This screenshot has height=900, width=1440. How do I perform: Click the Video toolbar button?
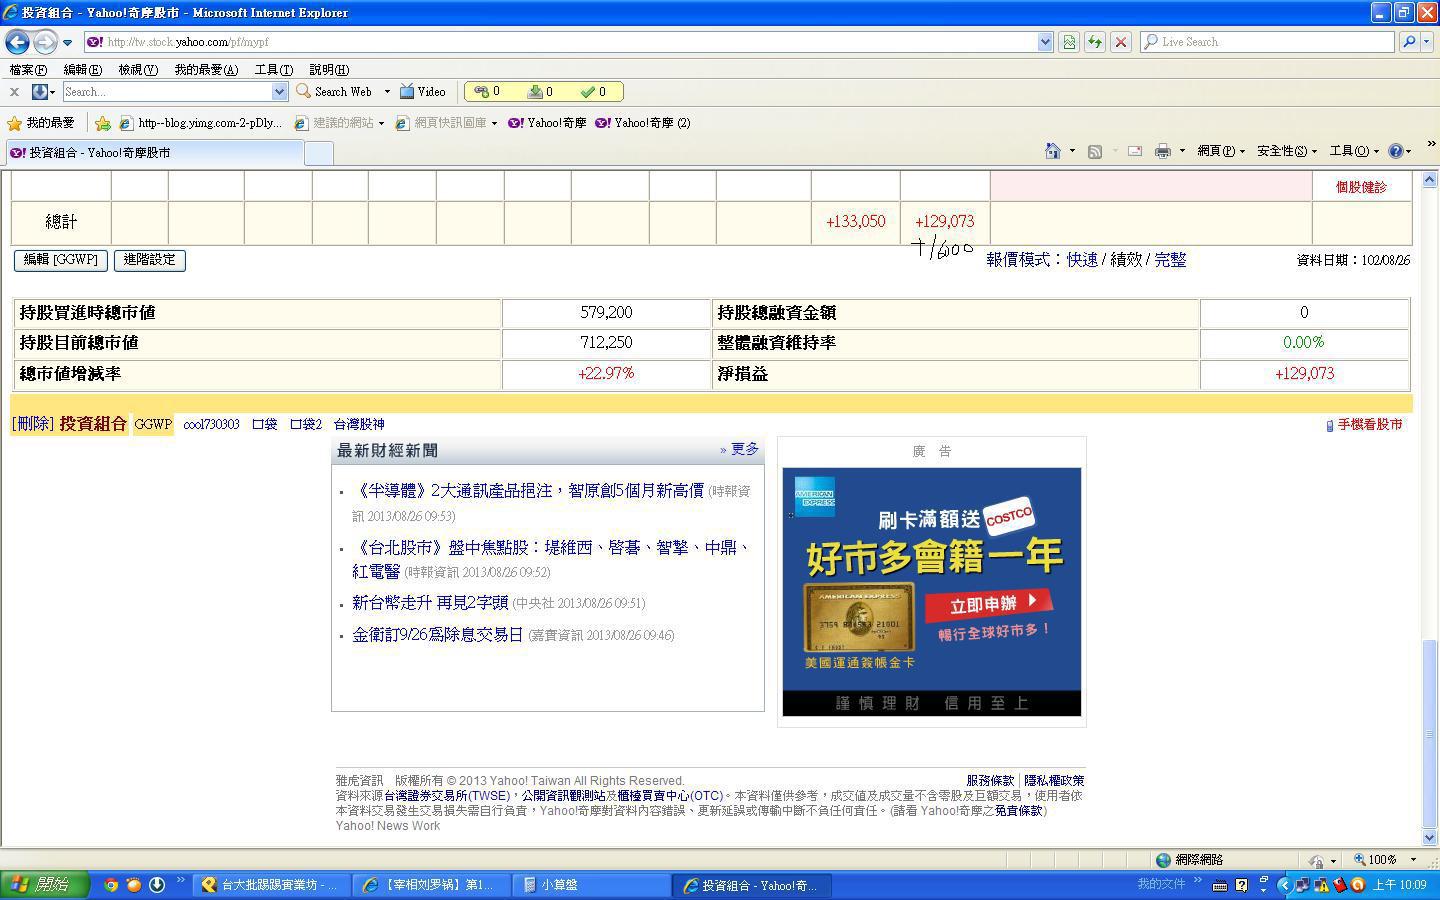click(x=423, y=92)
